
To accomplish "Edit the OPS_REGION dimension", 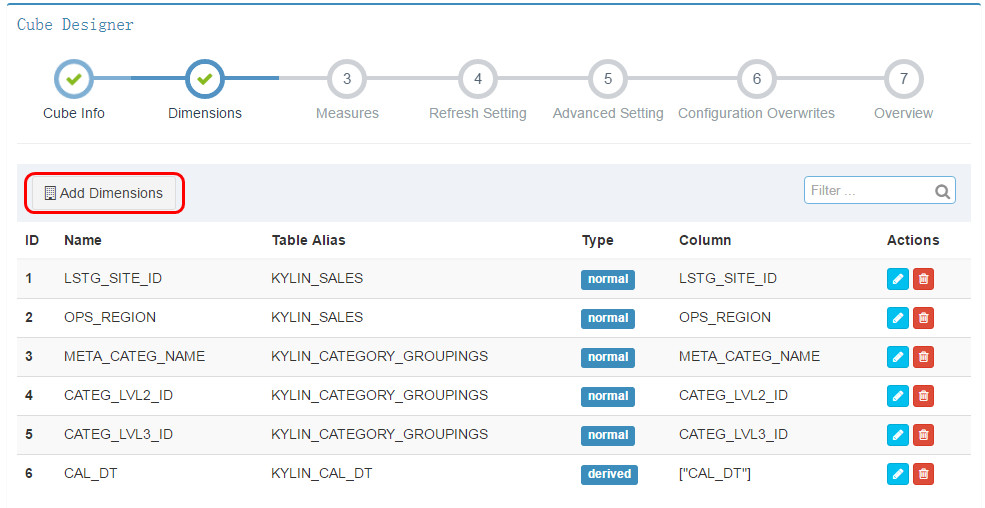I will click(x=898, y=318).
